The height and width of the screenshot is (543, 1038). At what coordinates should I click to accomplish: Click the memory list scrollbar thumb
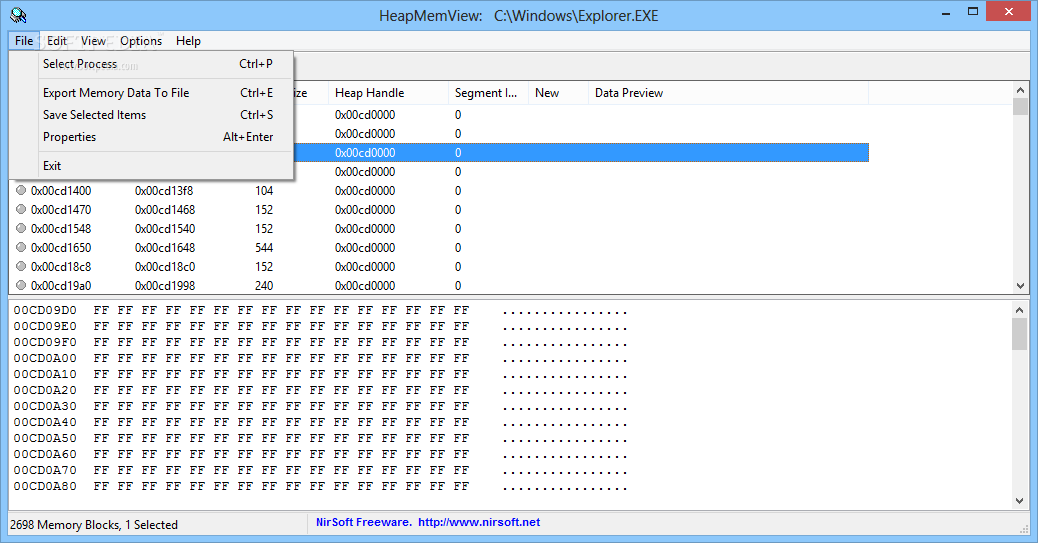[1020, 107]
